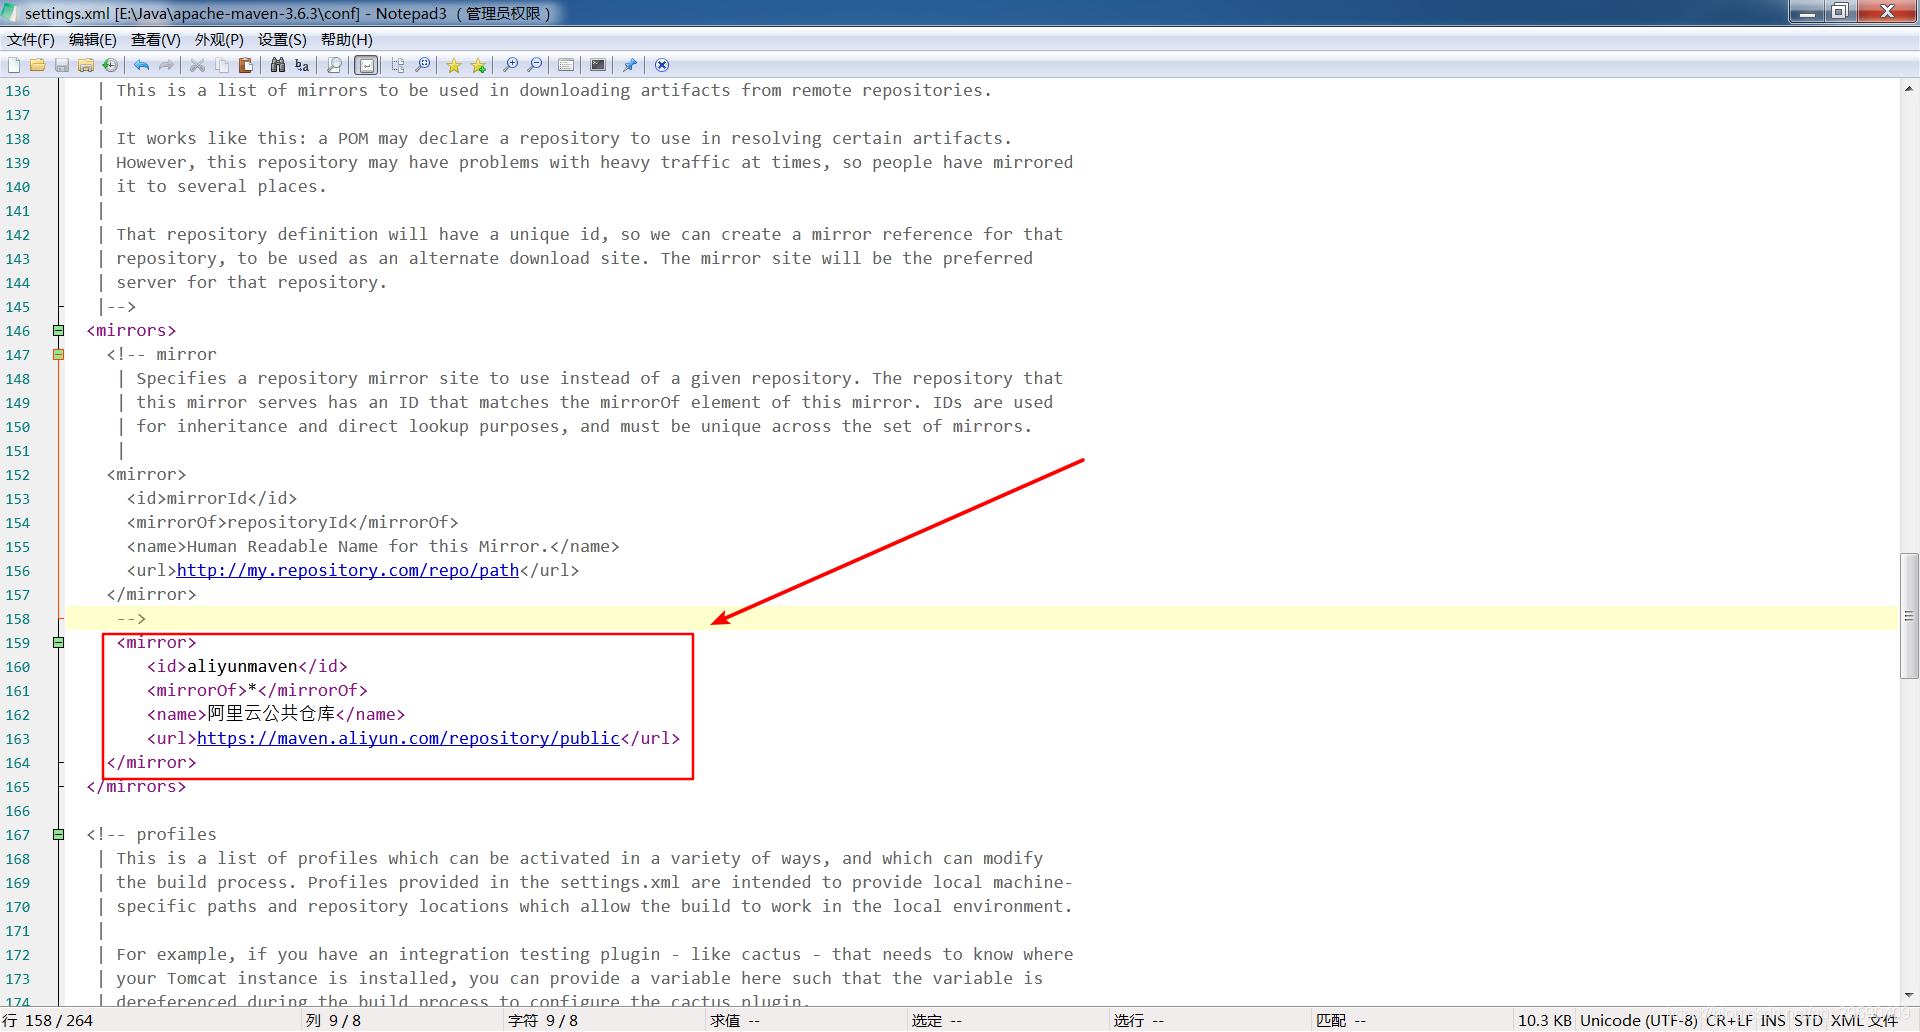Click the 列 9 / 8 status entry

pos(334,1021)
